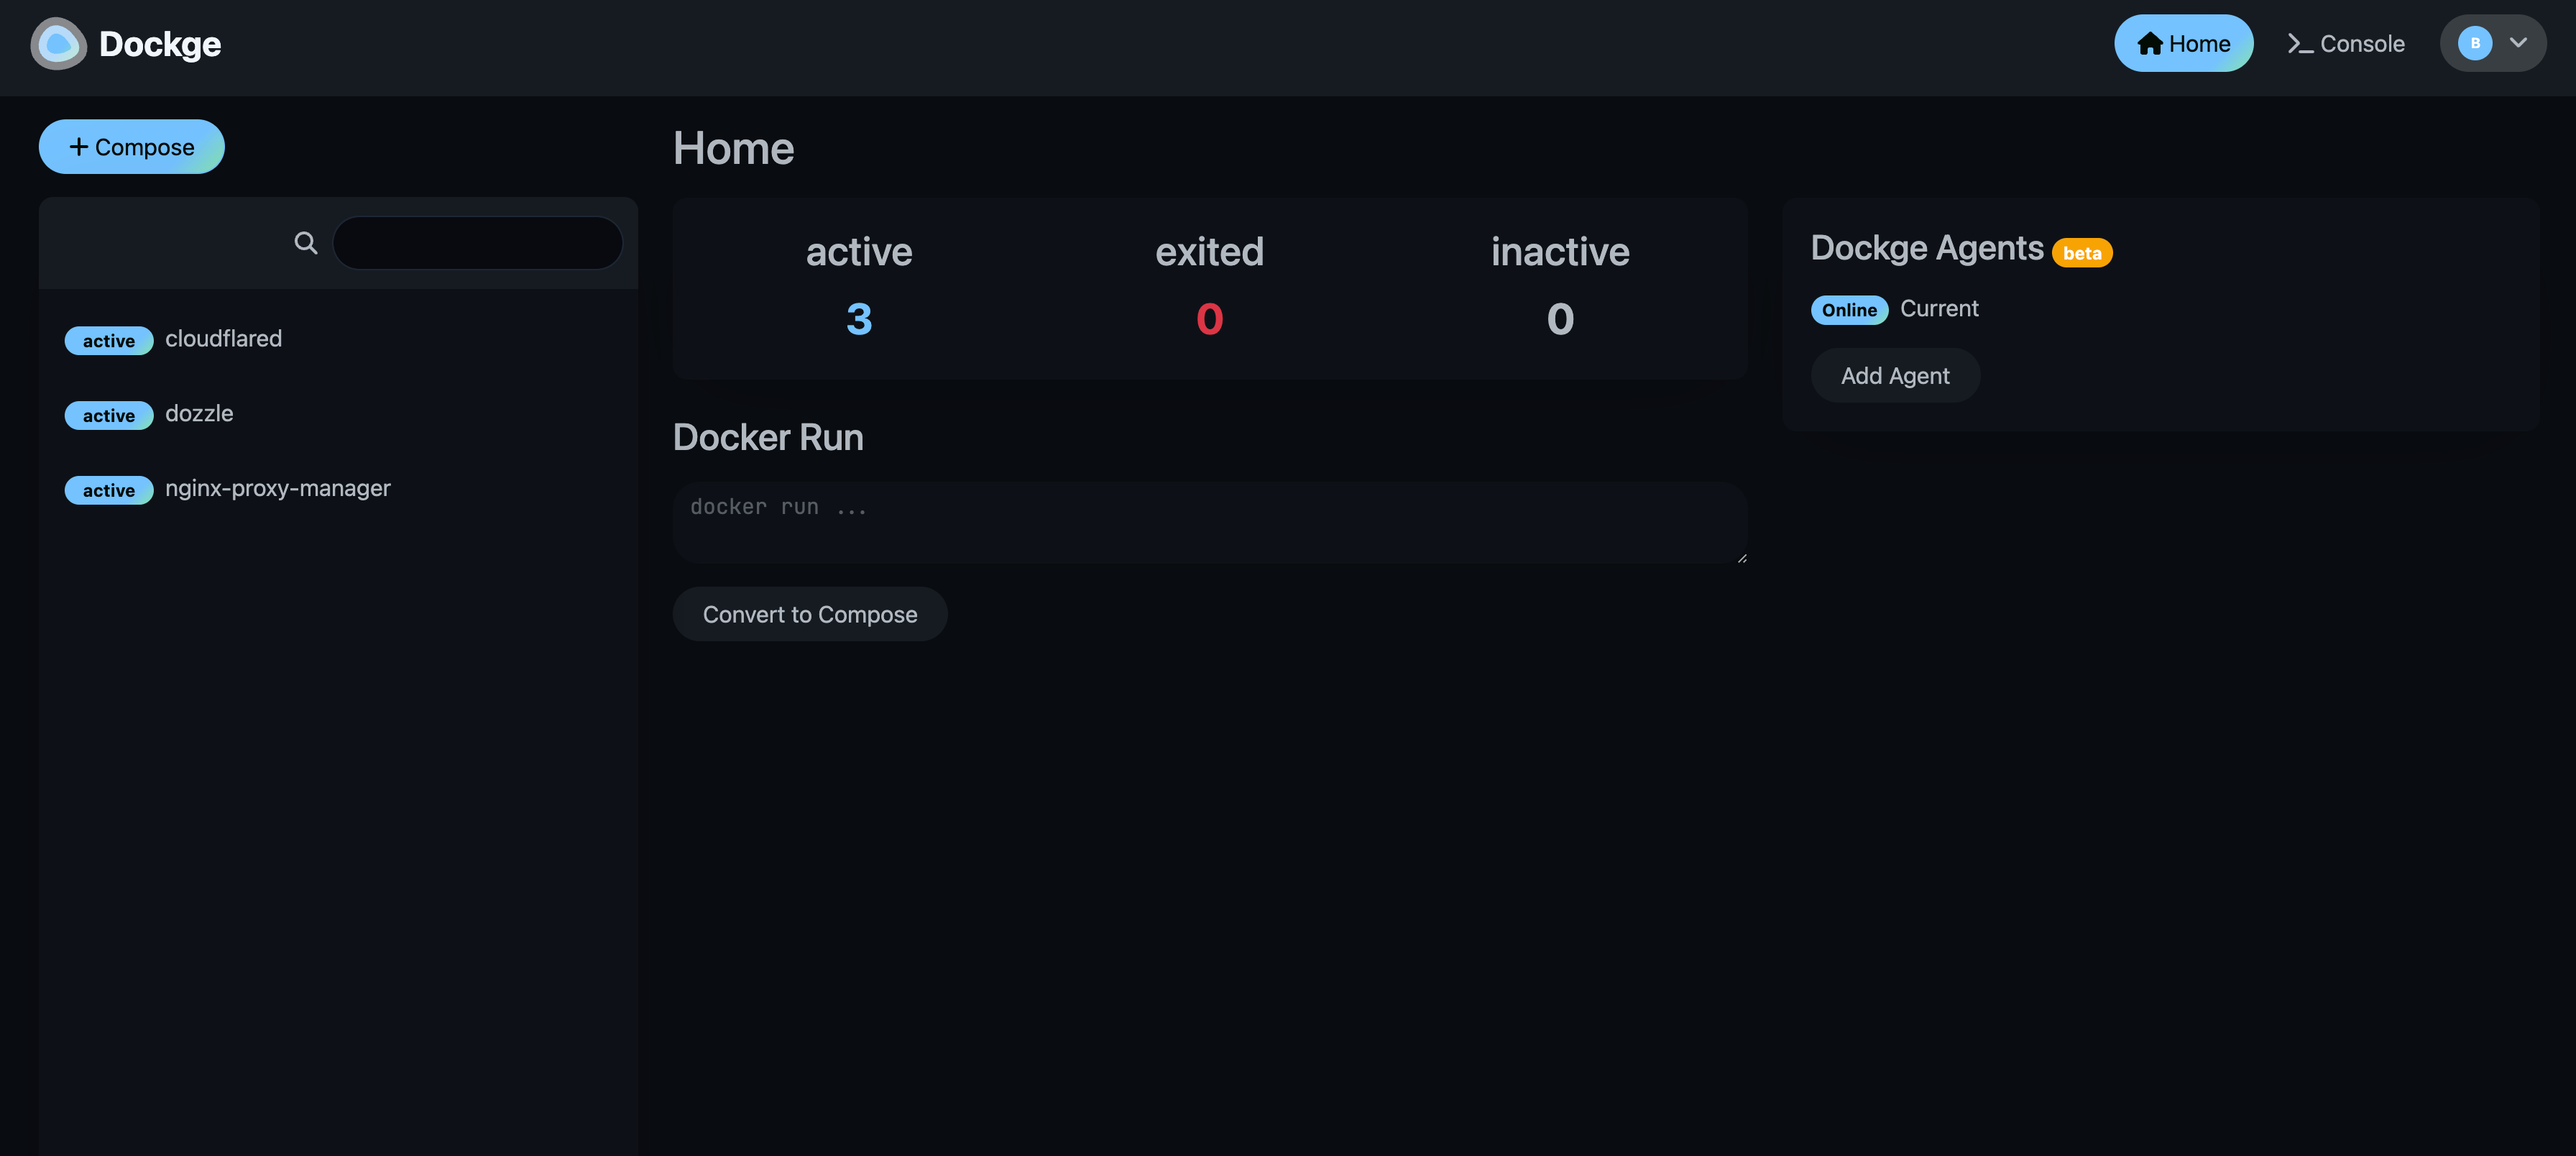The image size is (2576, 1156).
Task: Click the + Compose navigation button
Action: 132,146
